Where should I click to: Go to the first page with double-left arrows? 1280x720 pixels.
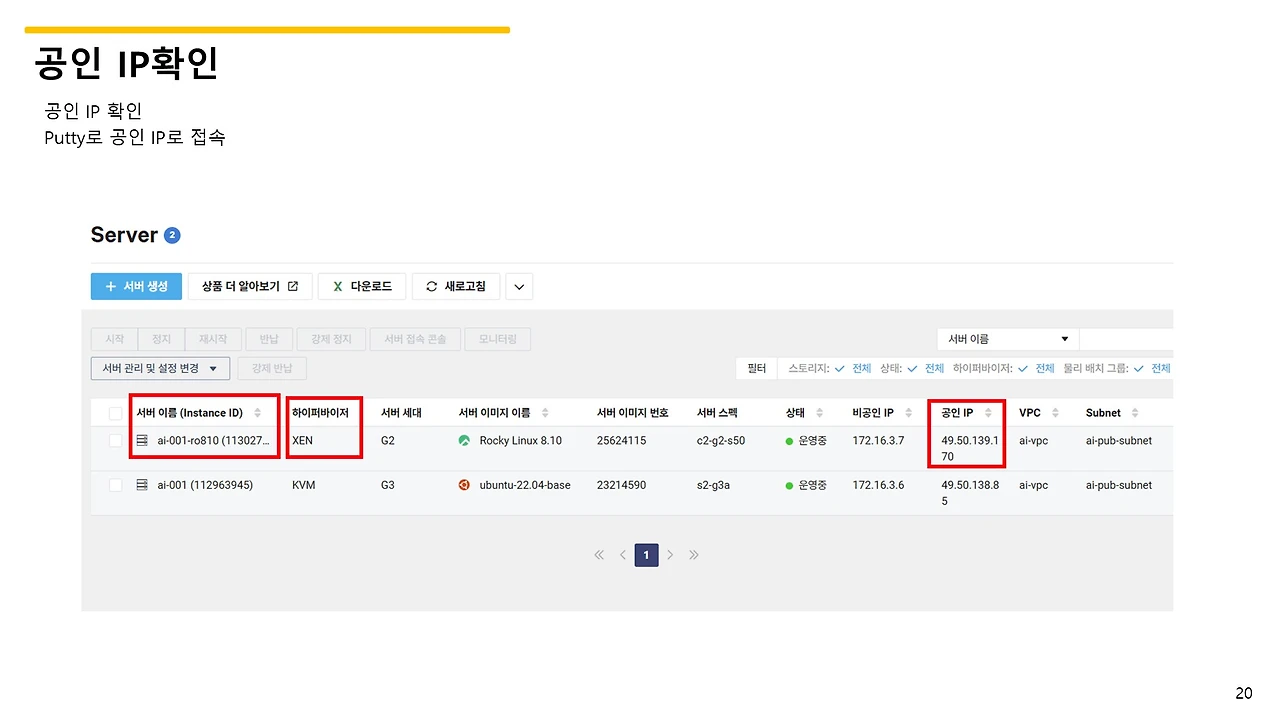599,555
